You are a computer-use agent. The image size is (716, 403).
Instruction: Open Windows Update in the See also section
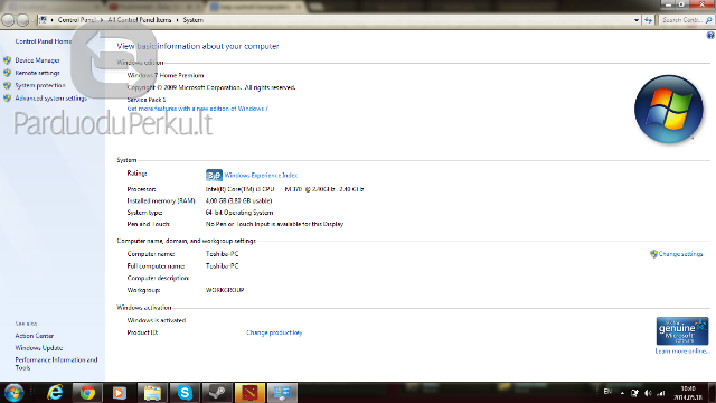click(x=39, y=347)
